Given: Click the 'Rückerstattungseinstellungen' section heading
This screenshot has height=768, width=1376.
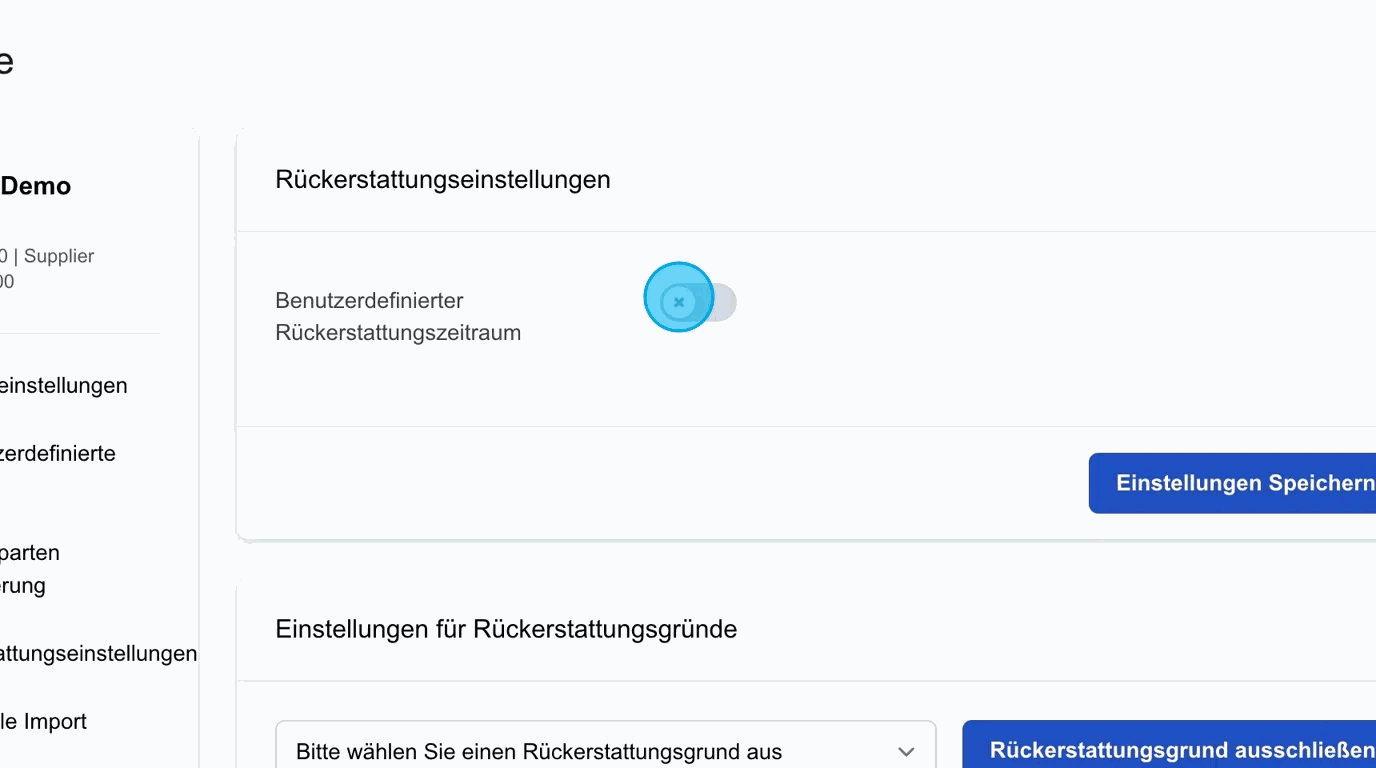Looking at the screenshot, I should point(442,180).
